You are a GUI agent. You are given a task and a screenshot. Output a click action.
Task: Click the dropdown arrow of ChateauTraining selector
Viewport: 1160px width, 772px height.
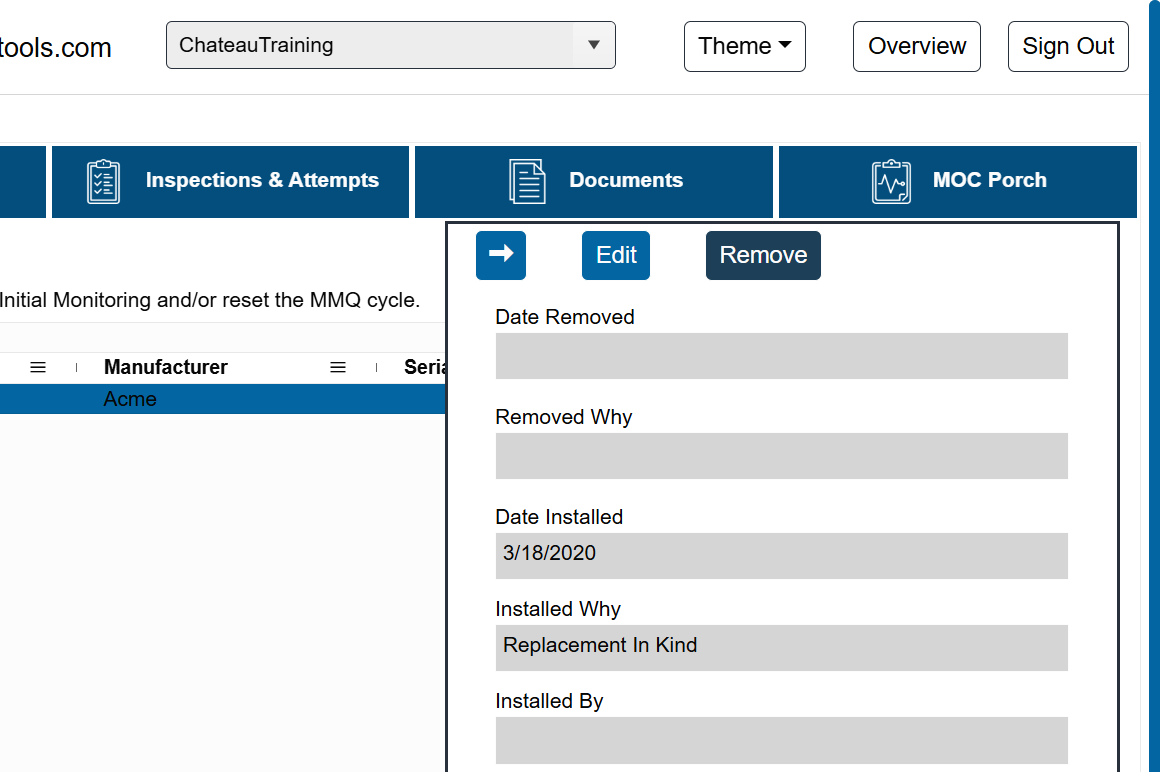click(x=593, y=45)
